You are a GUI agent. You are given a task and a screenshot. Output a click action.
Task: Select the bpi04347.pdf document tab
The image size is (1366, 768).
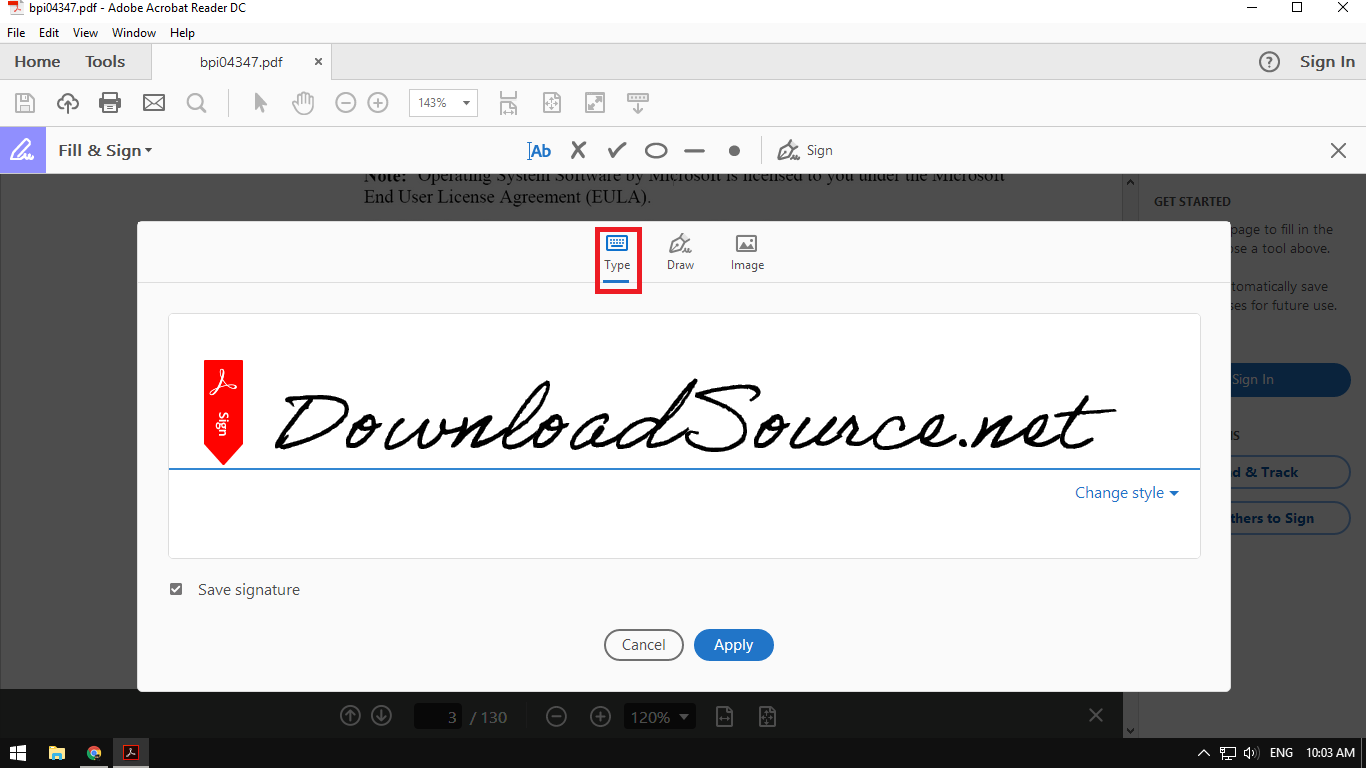[241, 62]
